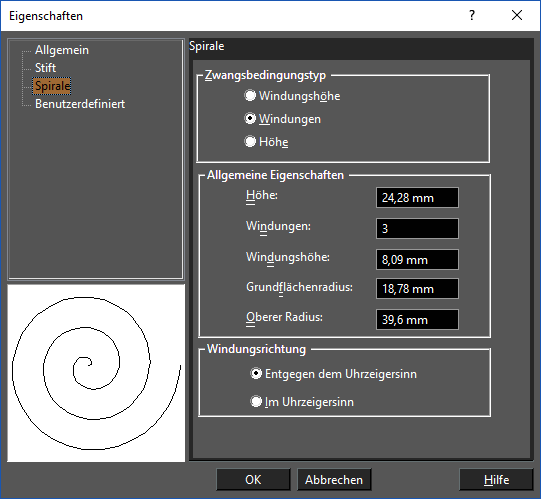Click the Höhe field showing 24,28 mm
This screenshot has width=541, height=499.
417,198
